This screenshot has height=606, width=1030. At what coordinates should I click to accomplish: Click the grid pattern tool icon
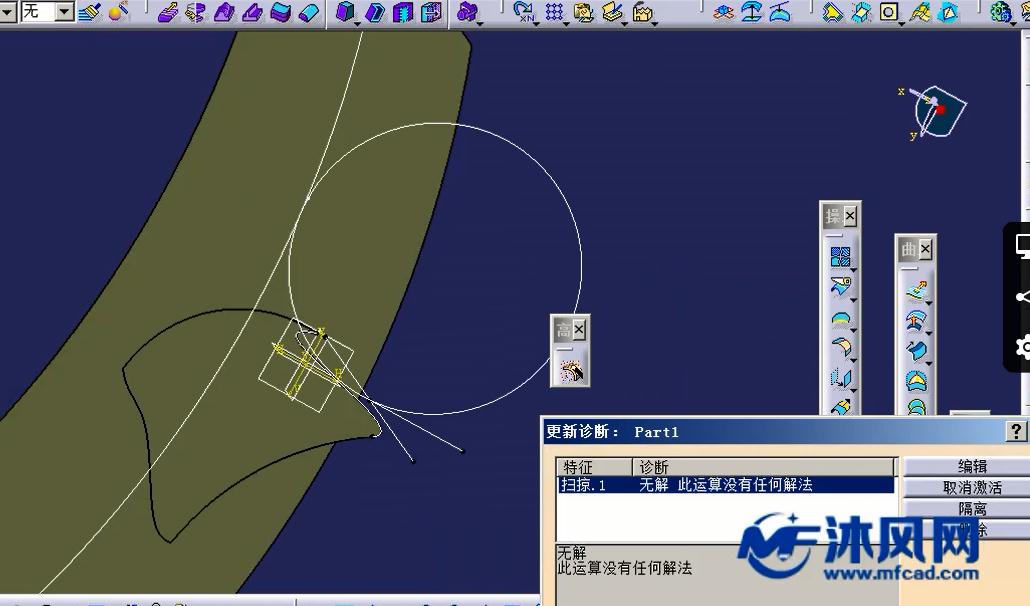(554, 12)
